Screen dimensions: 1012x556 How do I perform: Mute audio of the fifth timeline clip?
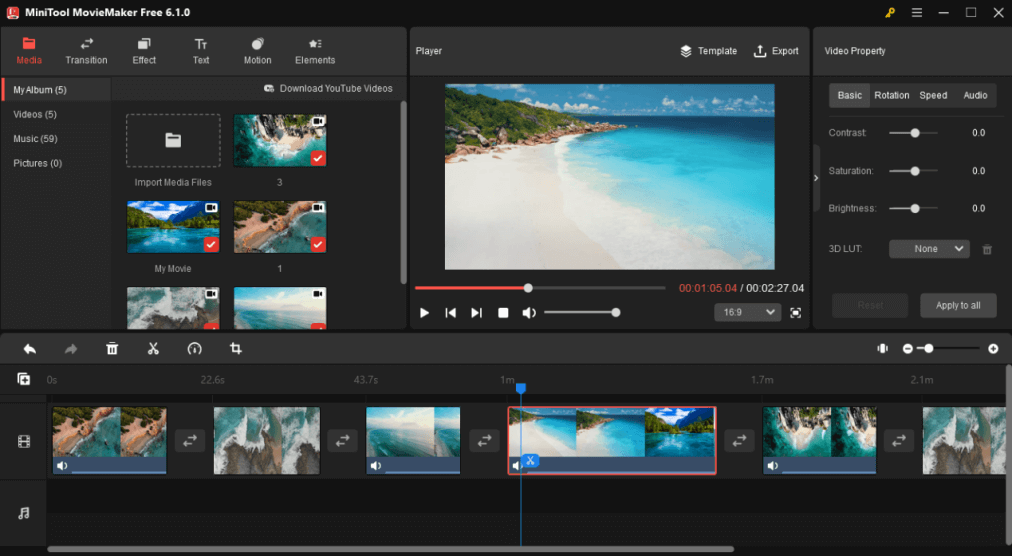pyautogui.click(x=773, y=466)
